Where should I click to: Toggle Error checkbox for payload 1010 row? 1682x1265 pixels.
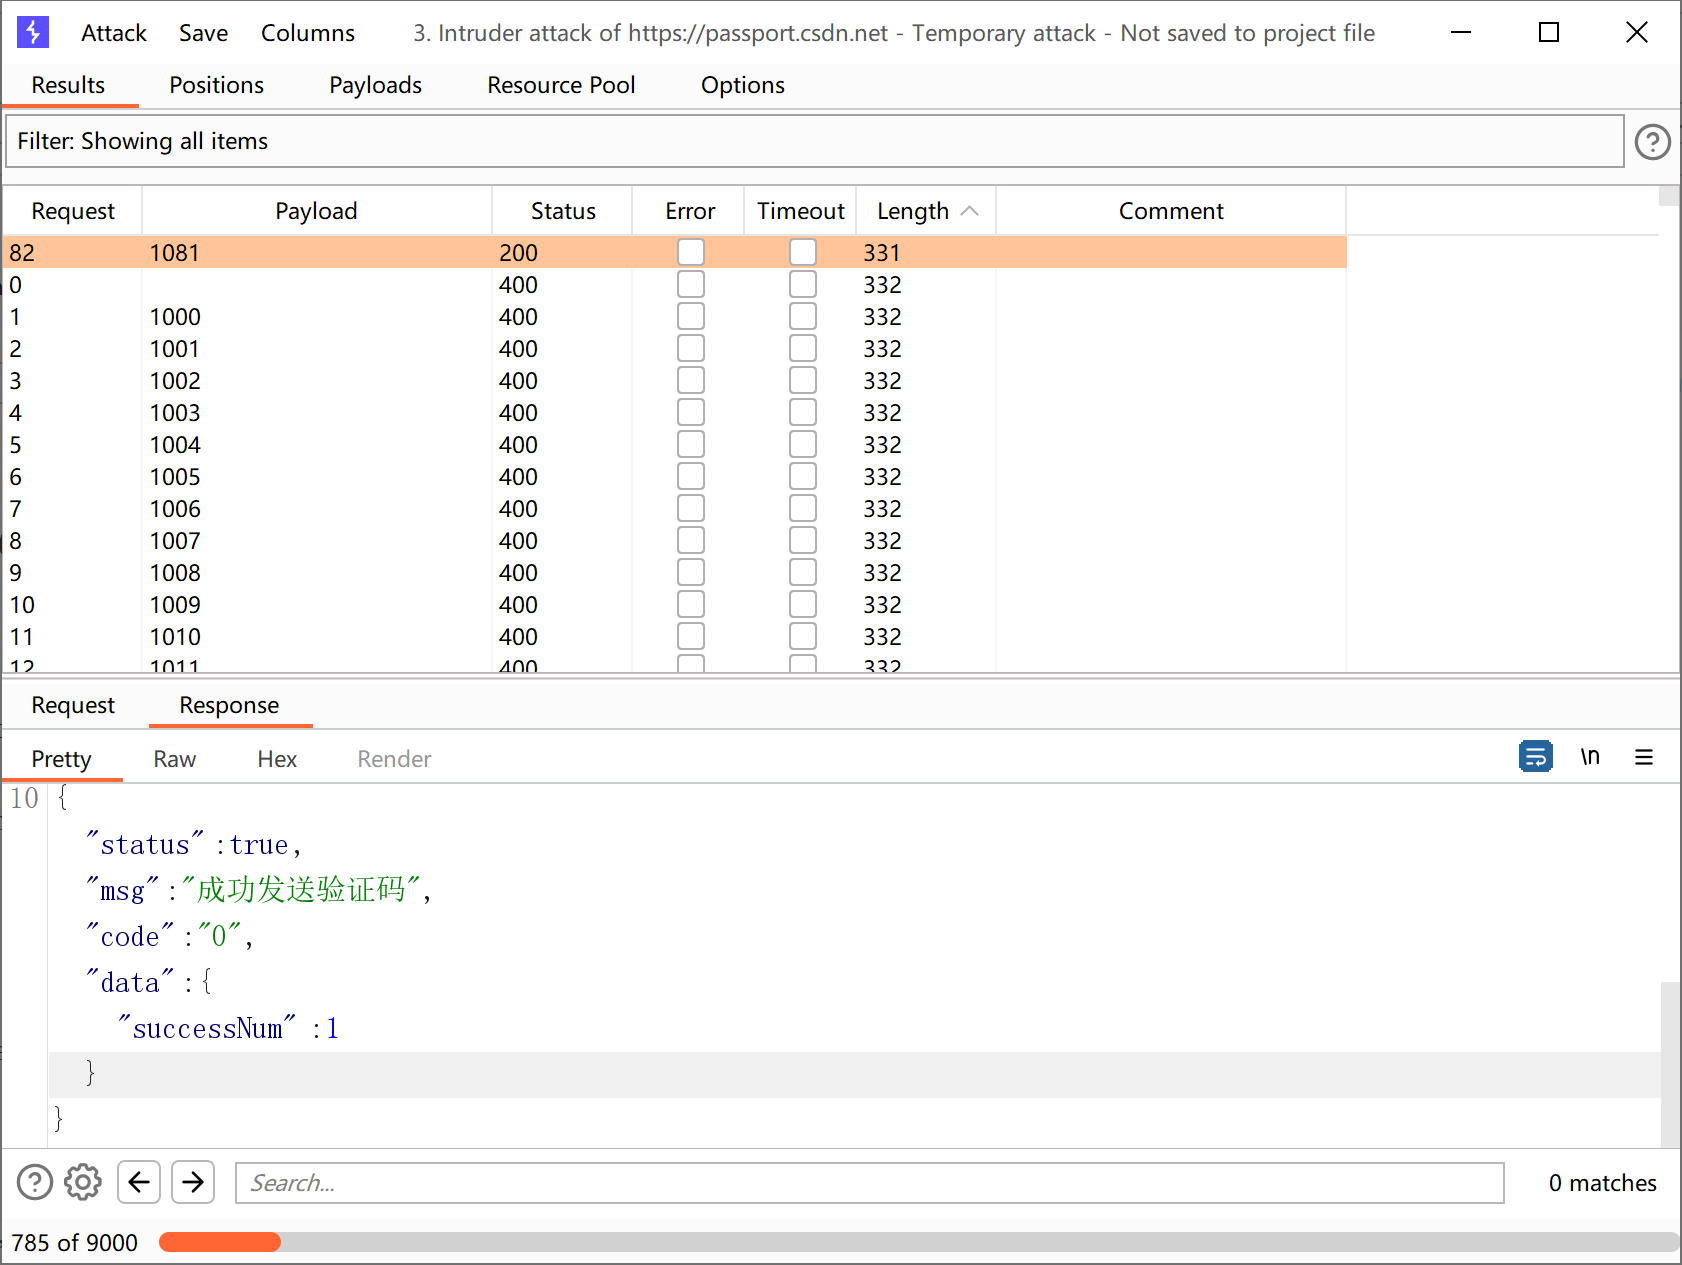pyautogui.click(x=691, y=636)
